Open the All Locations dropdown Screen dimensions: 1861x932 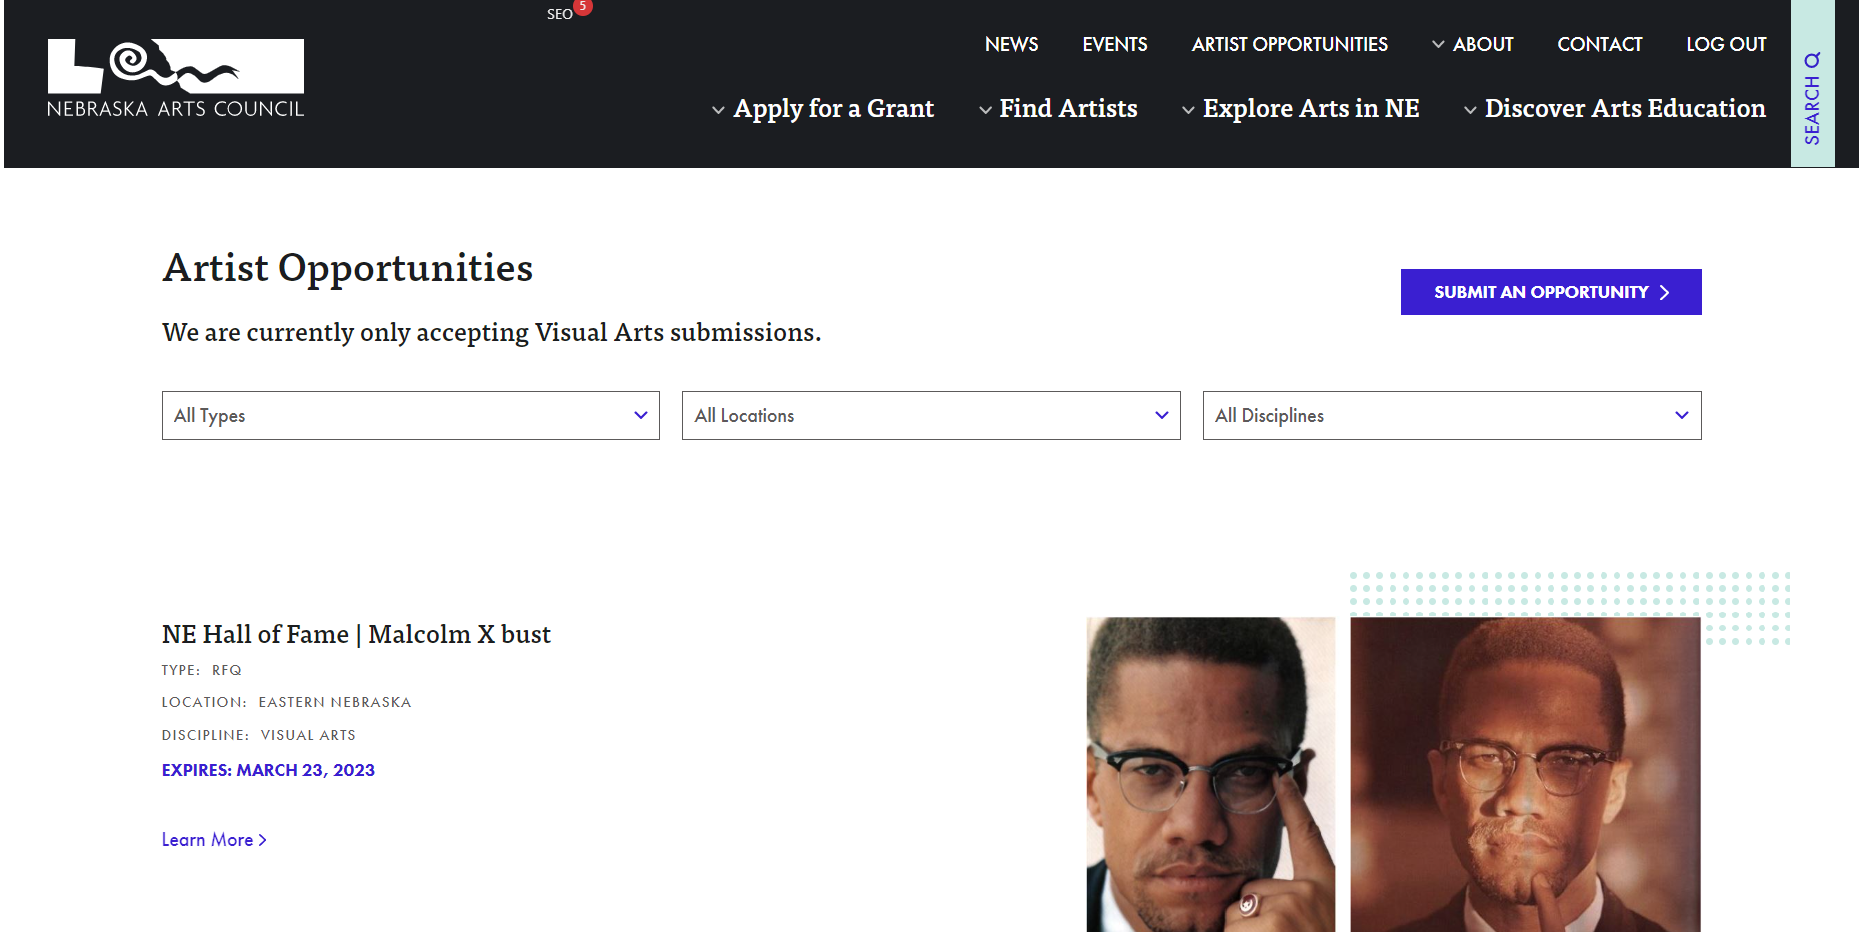coord(931,415)
